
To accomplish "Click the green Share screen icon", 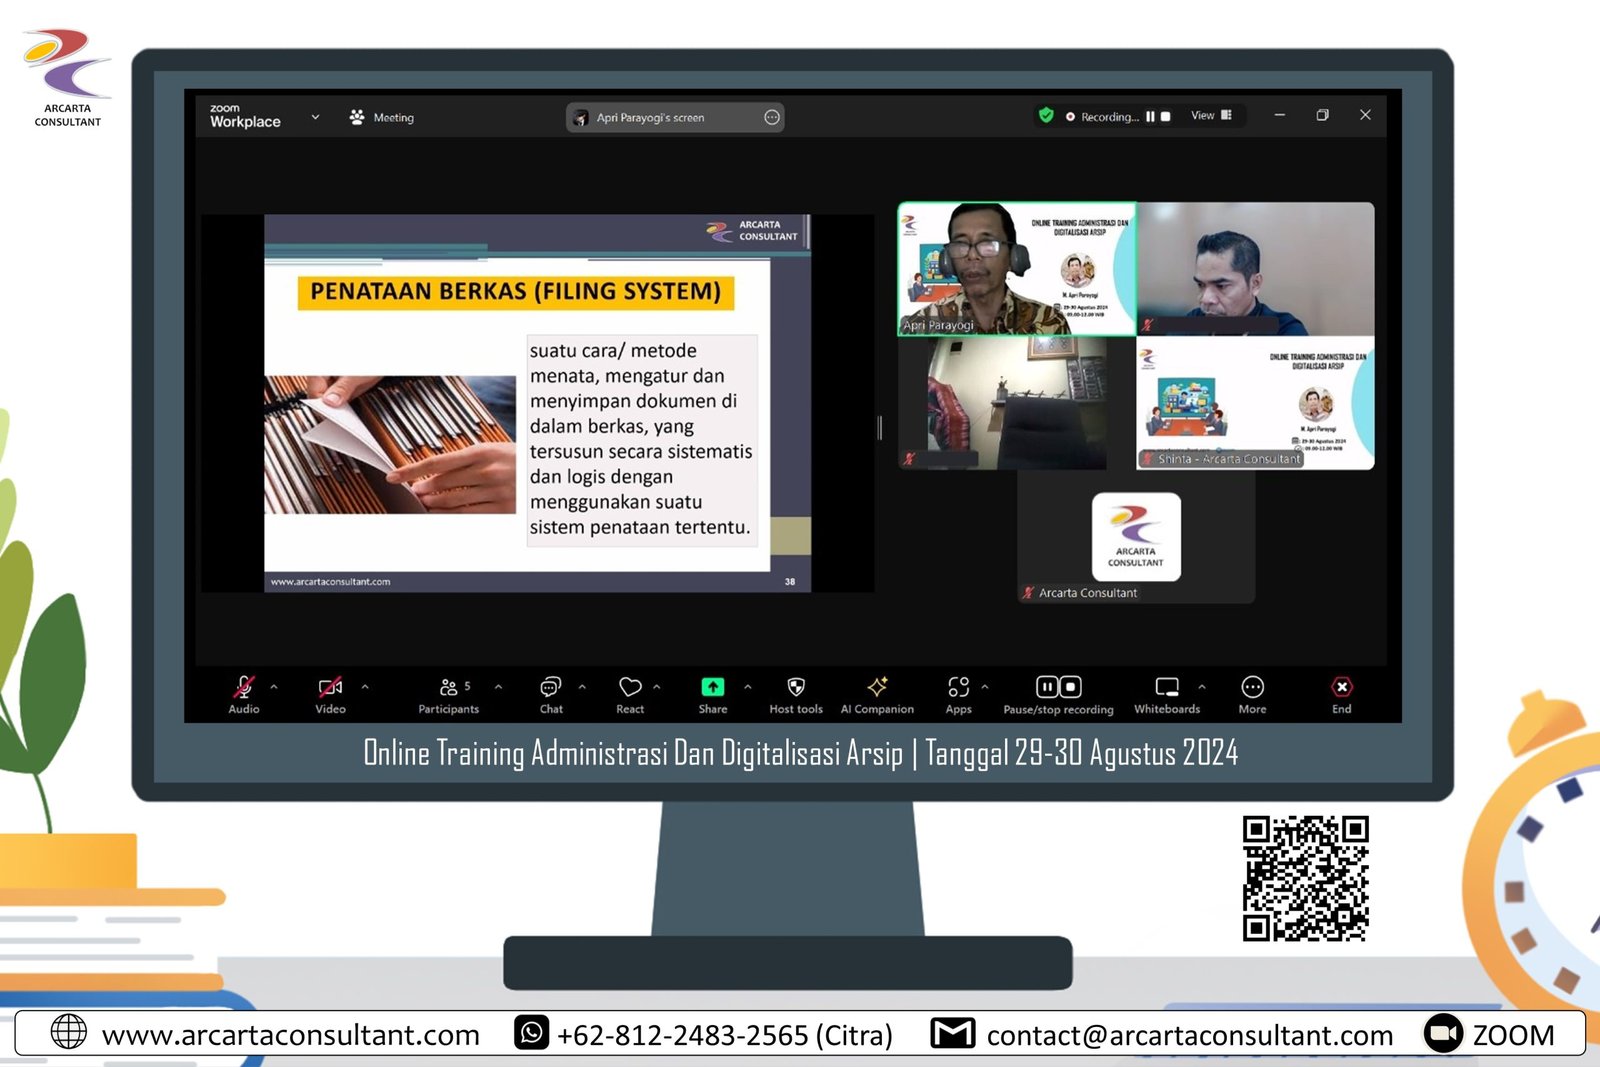I will 712,688.
